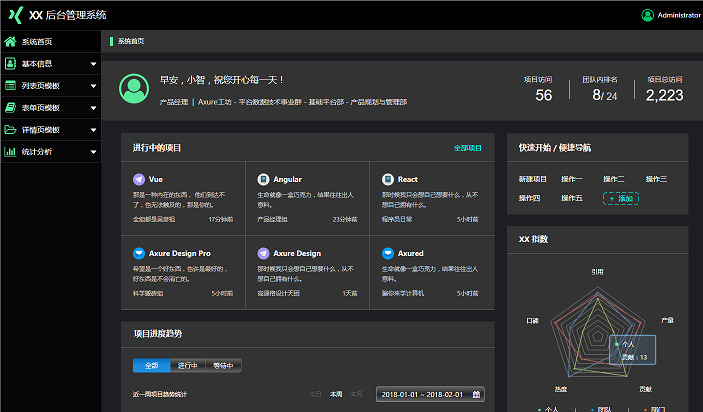Click the Administrator avatar icon
The image size is (703, 412).
coord(647,15)
